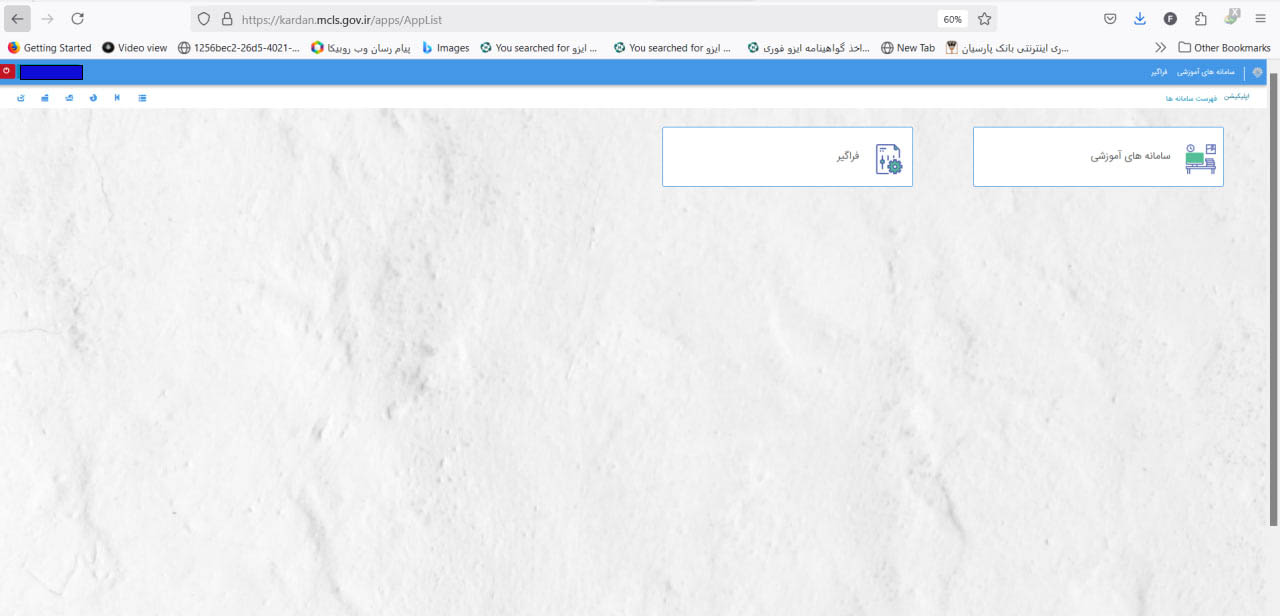Screen dimensions: 1280x616
Task: Click the URL address bar field
Action: pyautogui.click(x=580, y=19)
